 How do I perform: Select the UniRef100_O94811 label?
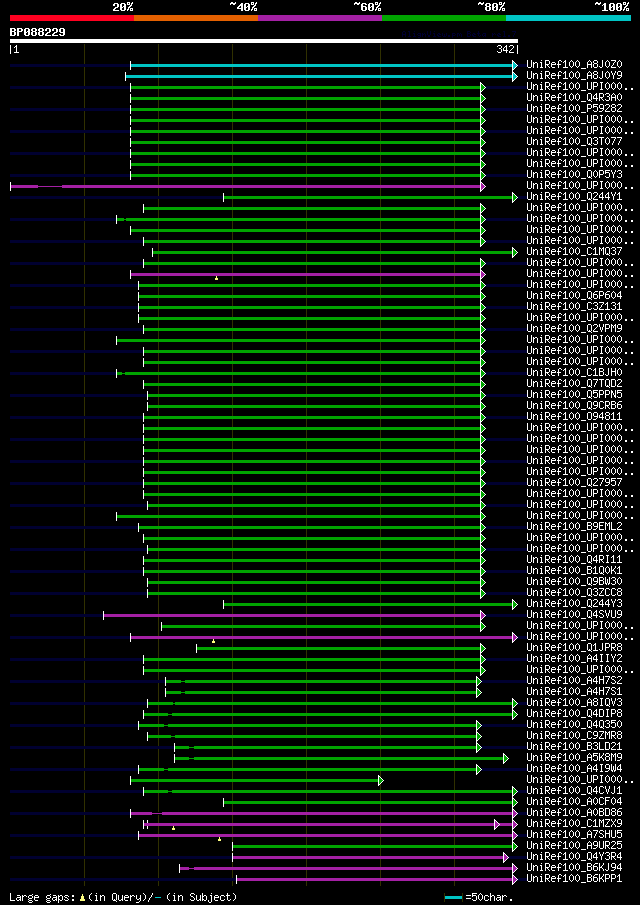coord(574,417)
